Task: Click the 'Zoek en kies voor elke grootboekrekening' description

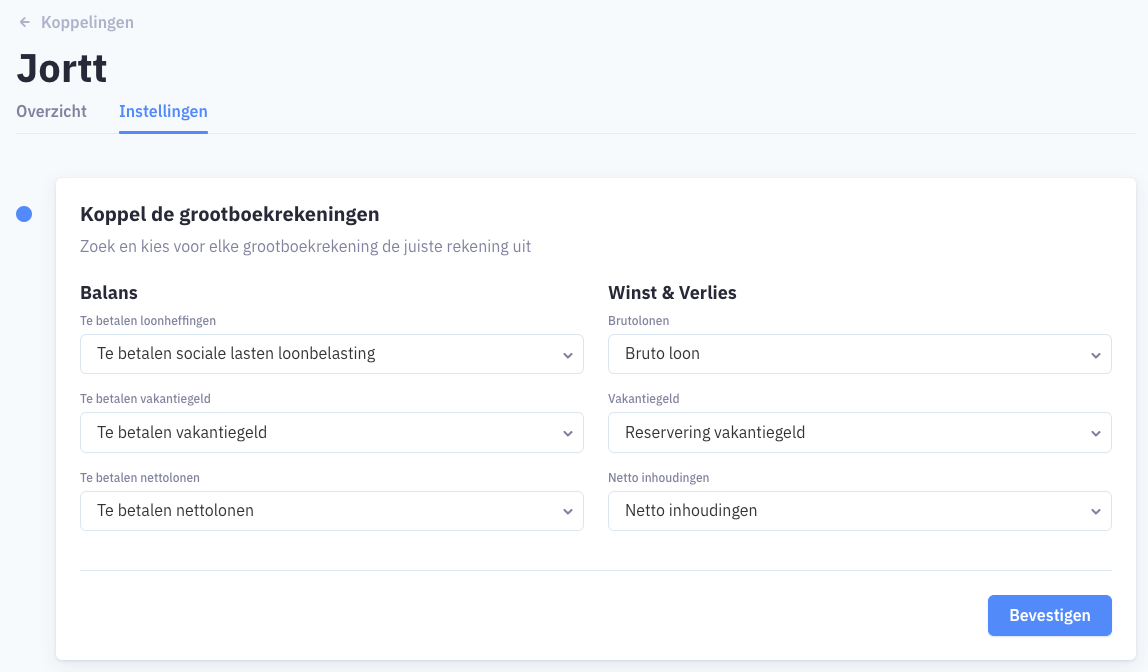Action: [305, 246]
